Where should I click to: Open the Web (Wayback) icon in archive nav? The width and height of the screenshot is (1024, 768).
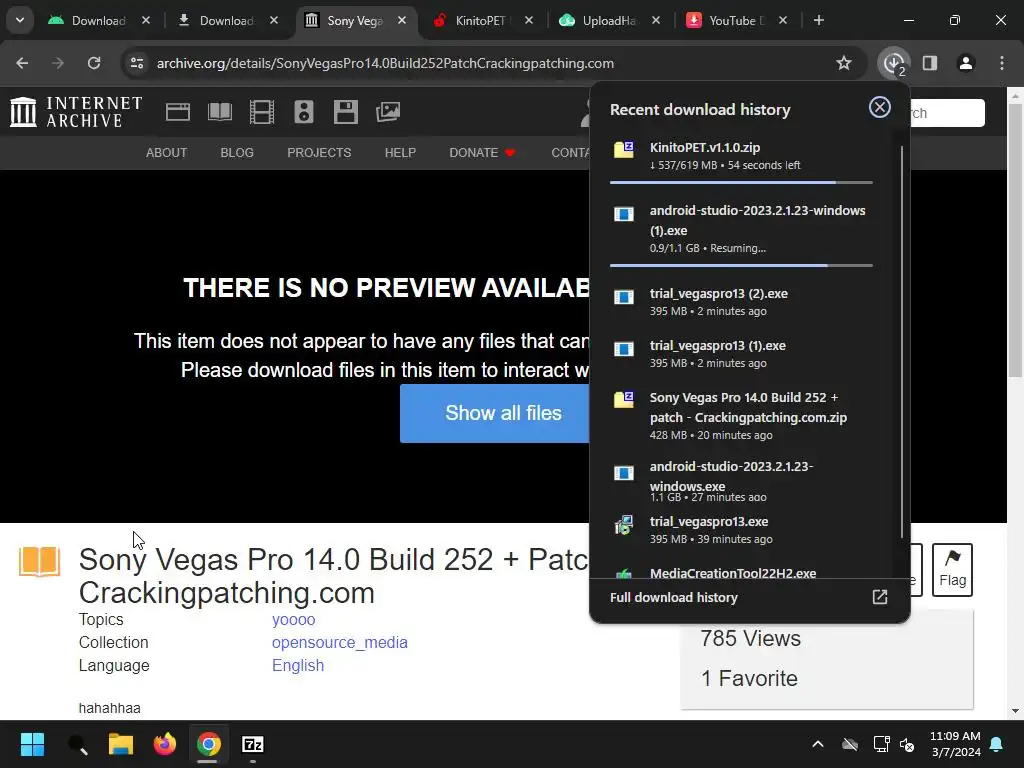click(178, 112)
